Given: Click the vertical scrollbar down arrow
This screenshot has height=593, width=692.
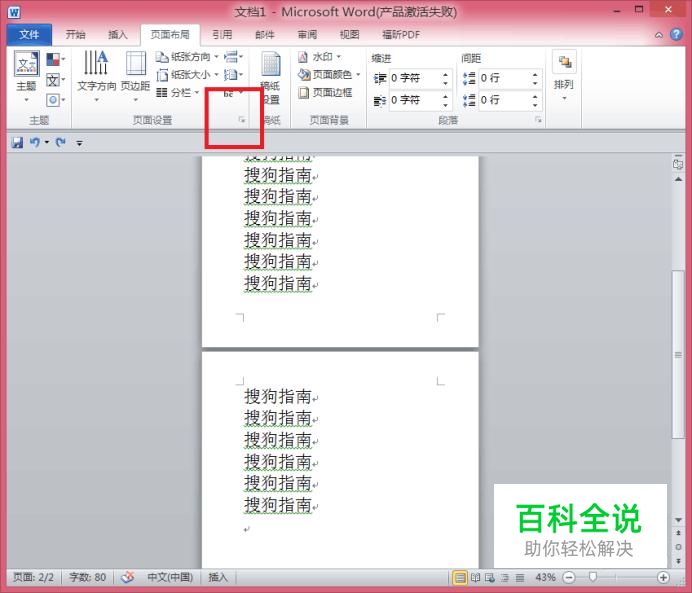Looking at the screenshot, I should pos(678,520).
